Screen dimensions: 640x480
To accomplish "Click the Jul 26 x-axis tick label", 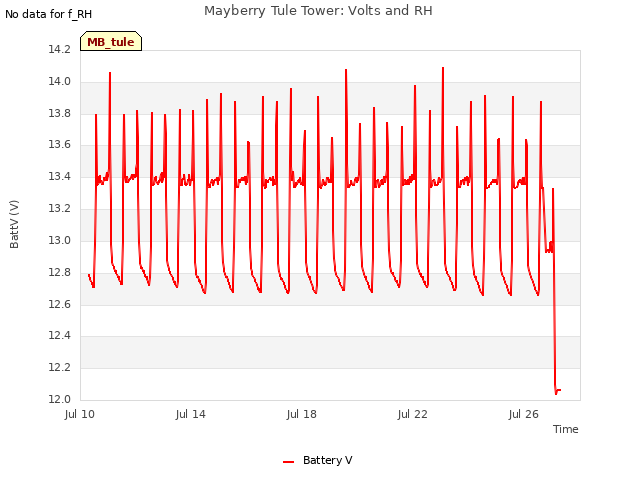I will [x=524, y=414].
